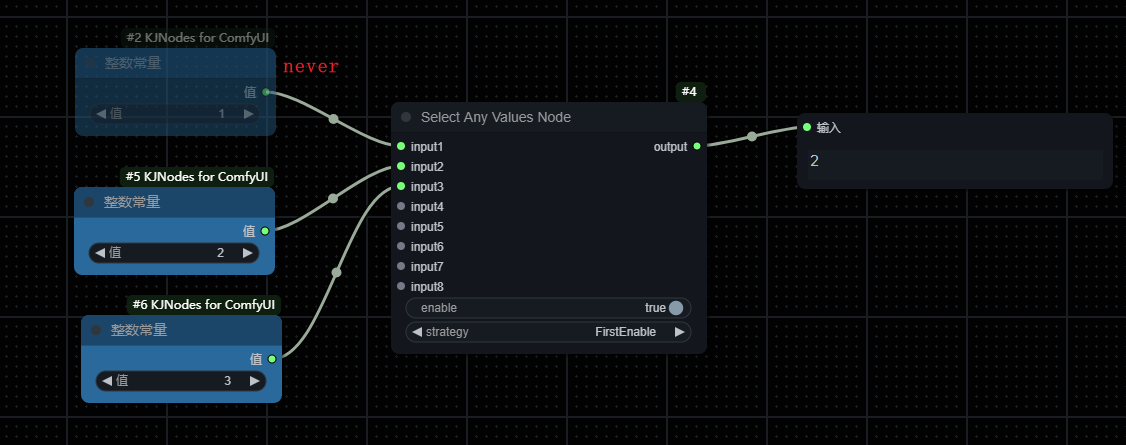The width and height of the screenshot is (1126, 445).
Task: Click the input8 connection socket
Action: 401,286
